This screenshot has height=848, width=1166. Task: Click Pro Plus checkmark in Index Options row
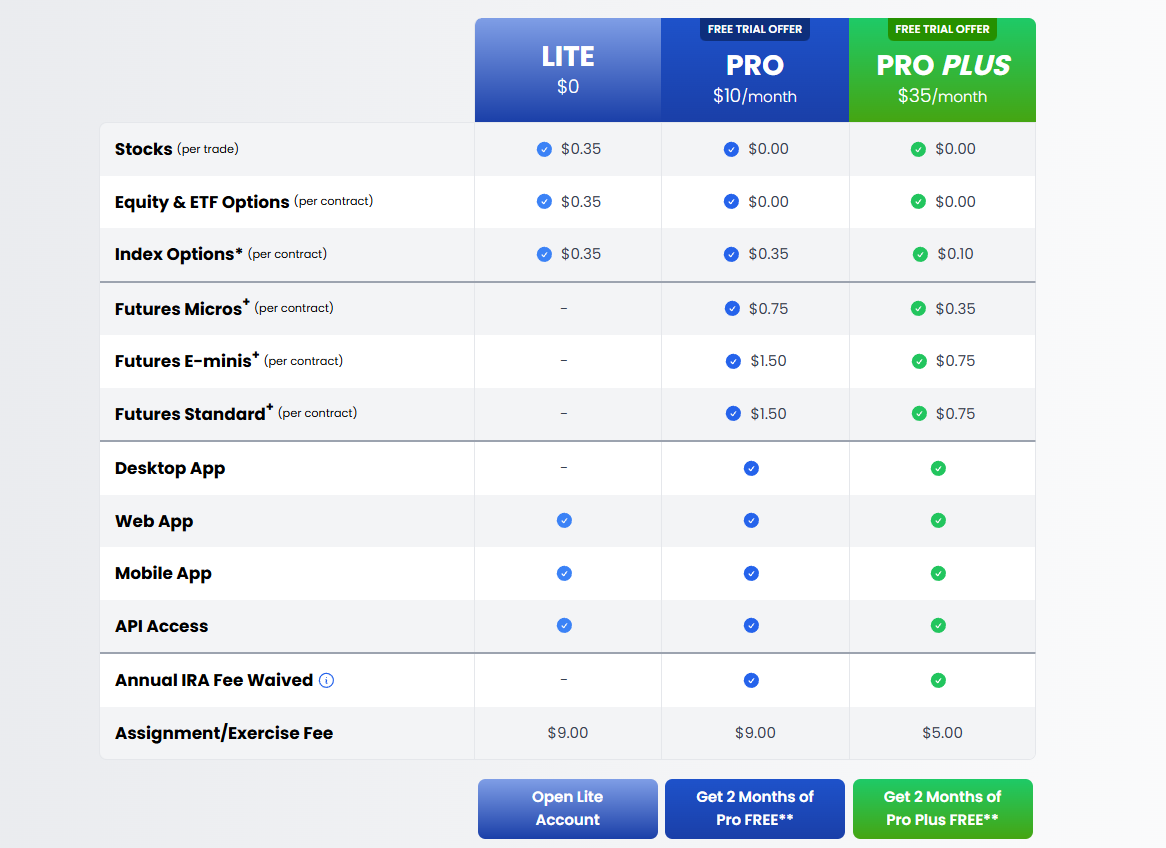tap(921, 254)
